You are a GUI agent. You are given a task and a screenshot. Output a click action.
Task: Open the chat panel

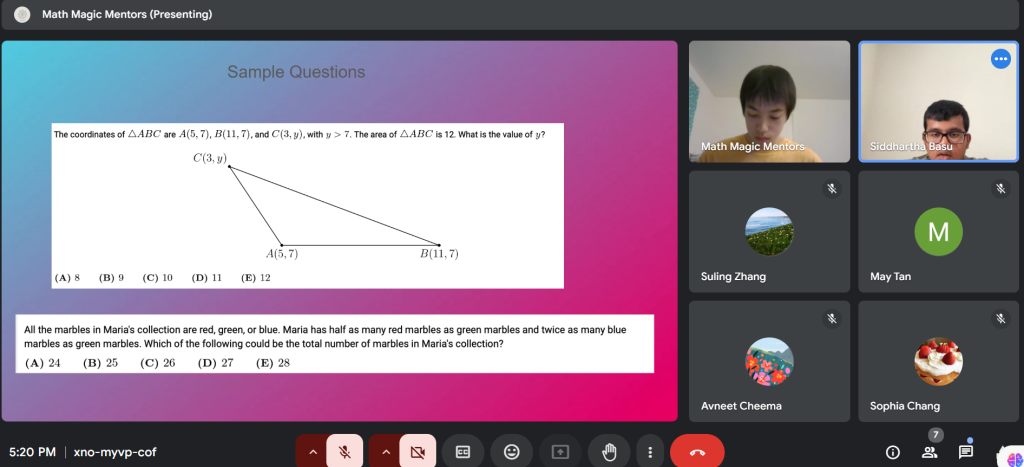[966, 452]
